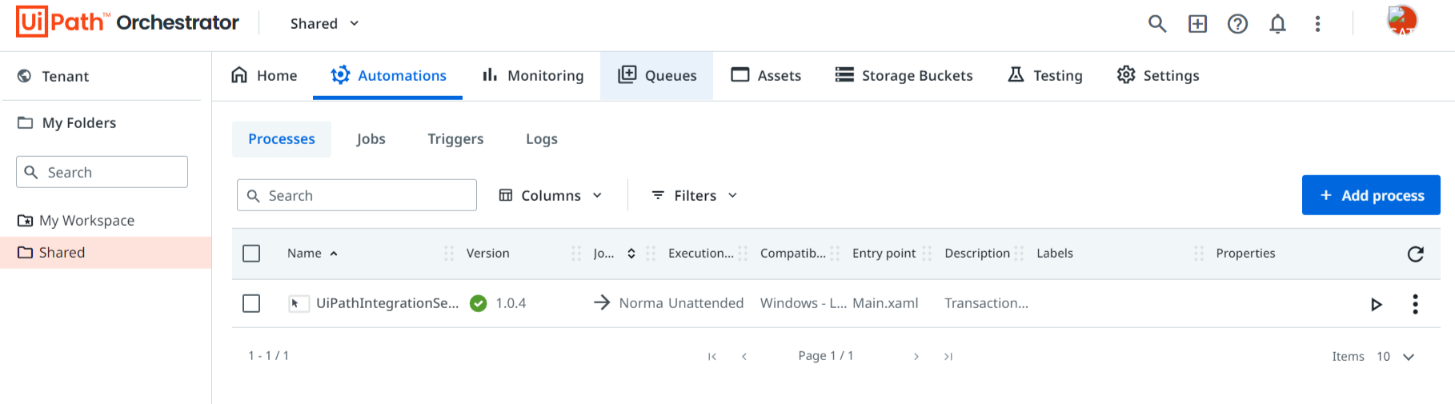Go to previous page
The width and height of the screenshot is (1455, 404).
point(744,356)
